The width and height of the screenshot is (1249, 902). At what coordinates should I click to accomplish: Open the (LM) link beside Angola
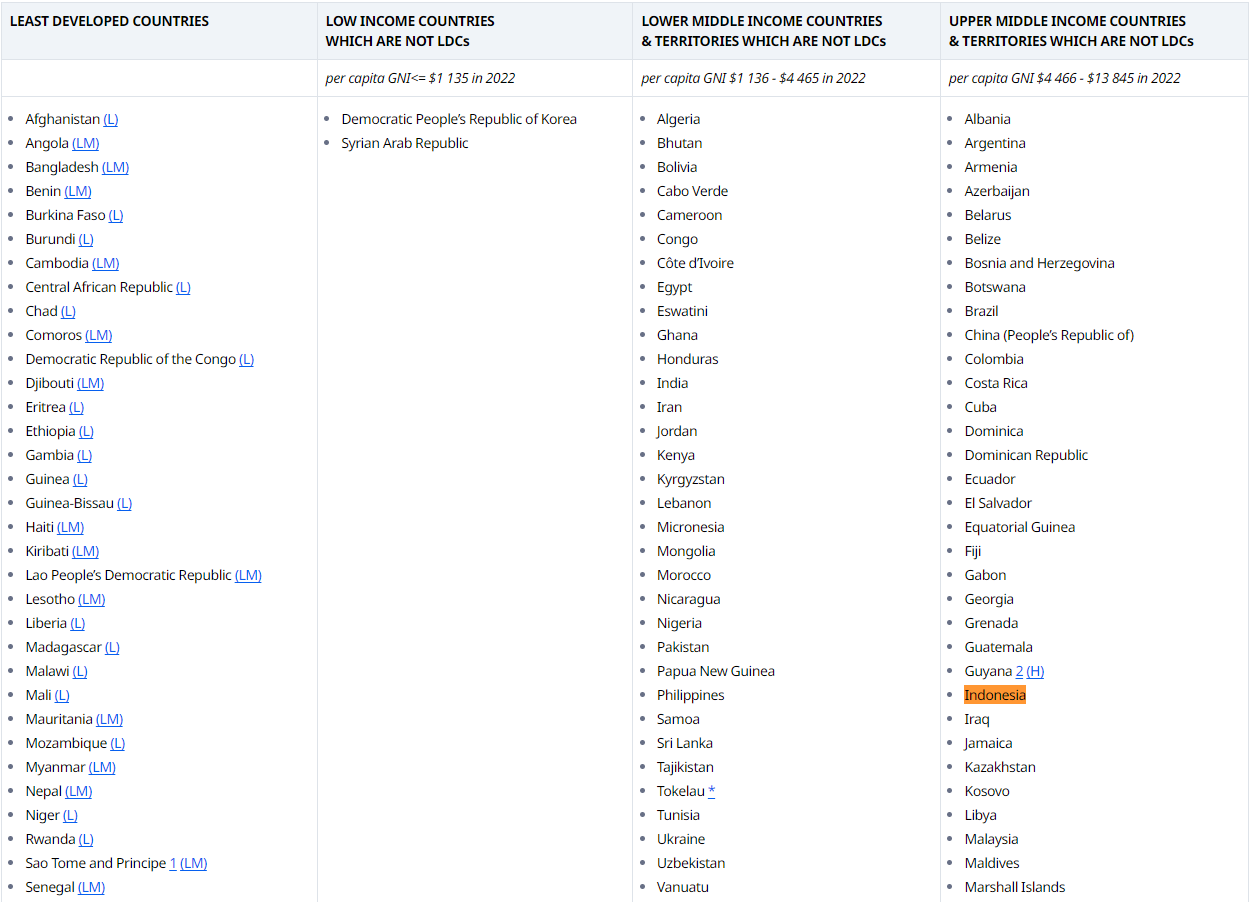(85, 143)
